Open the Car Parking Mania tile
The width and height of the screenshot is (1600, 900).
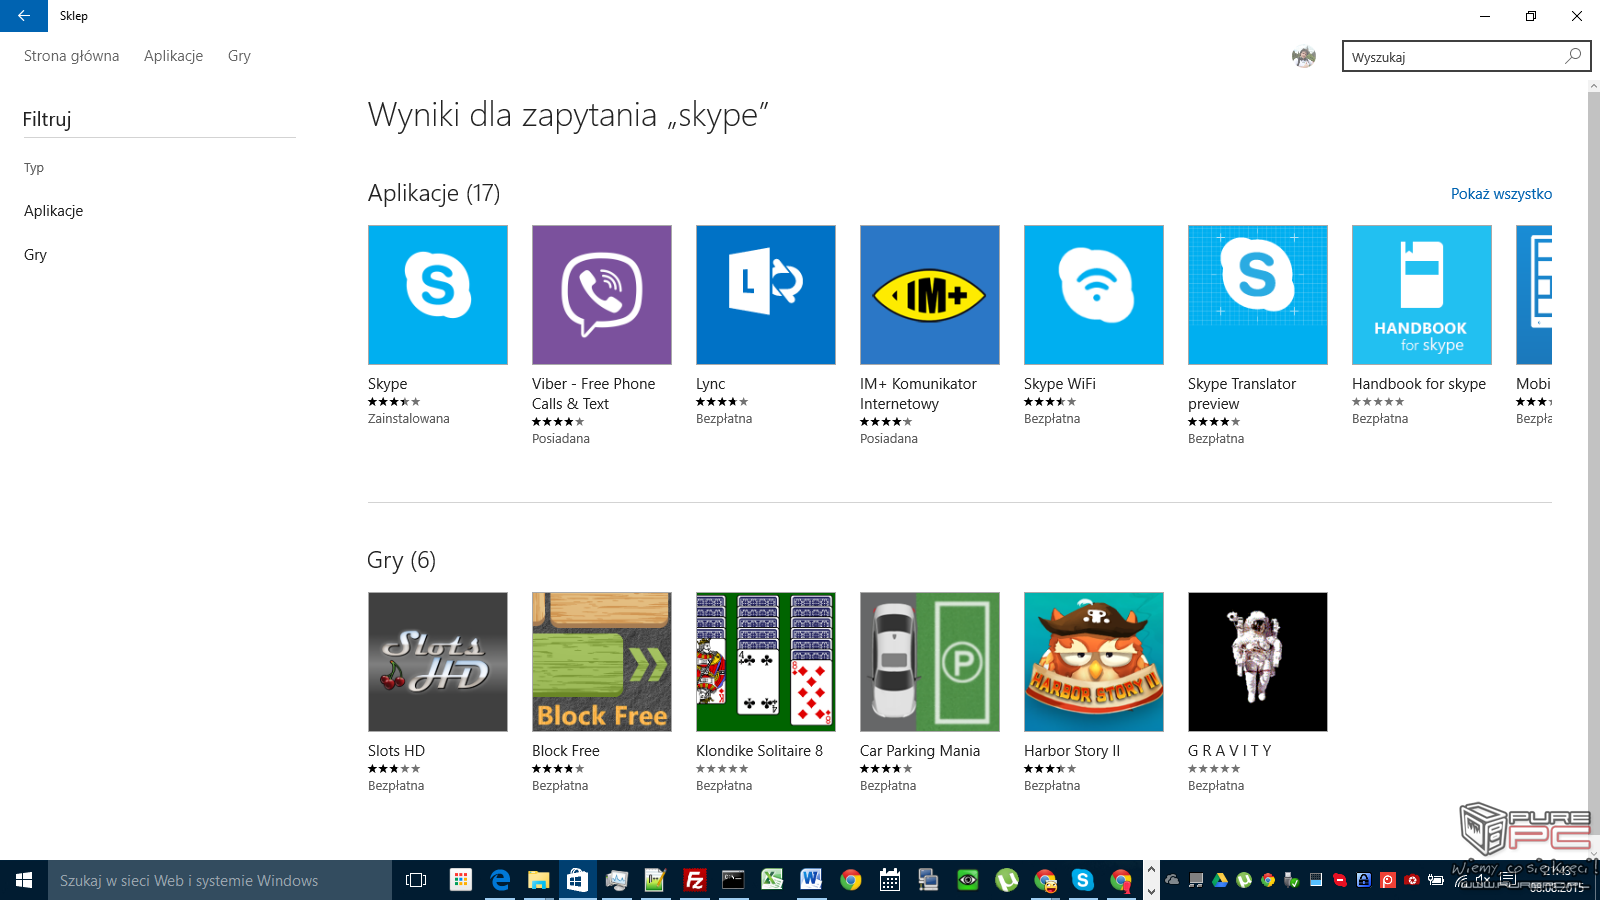click(930, 662)
